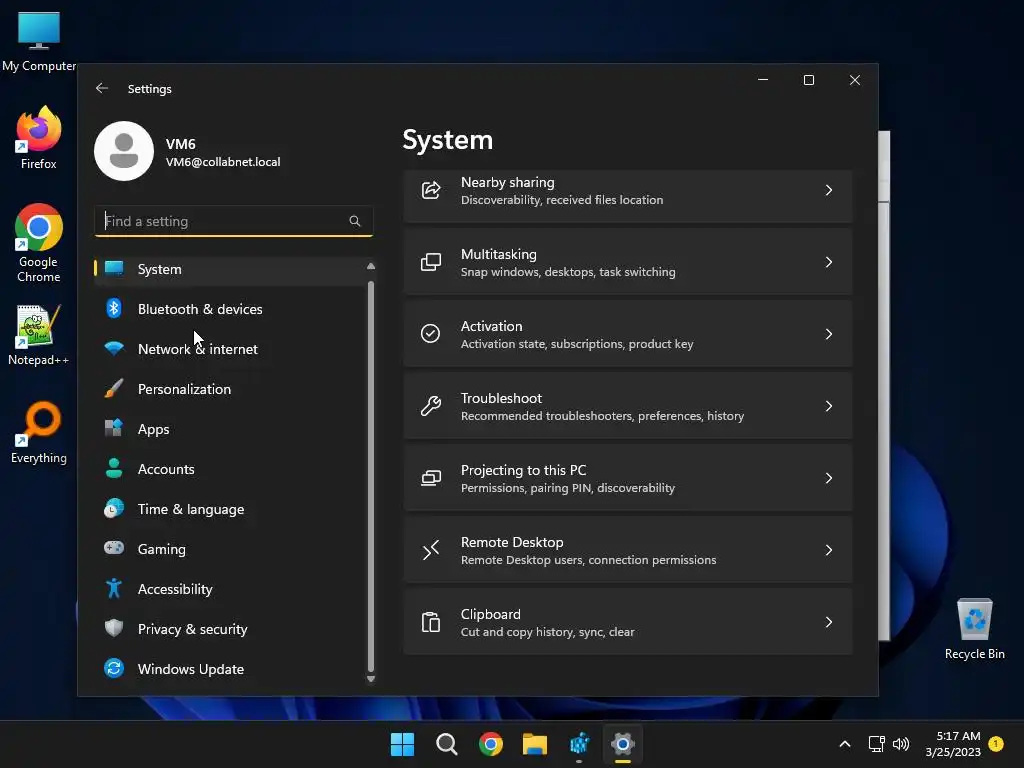Open Firefox desktop shortcut

click(39, 138)
